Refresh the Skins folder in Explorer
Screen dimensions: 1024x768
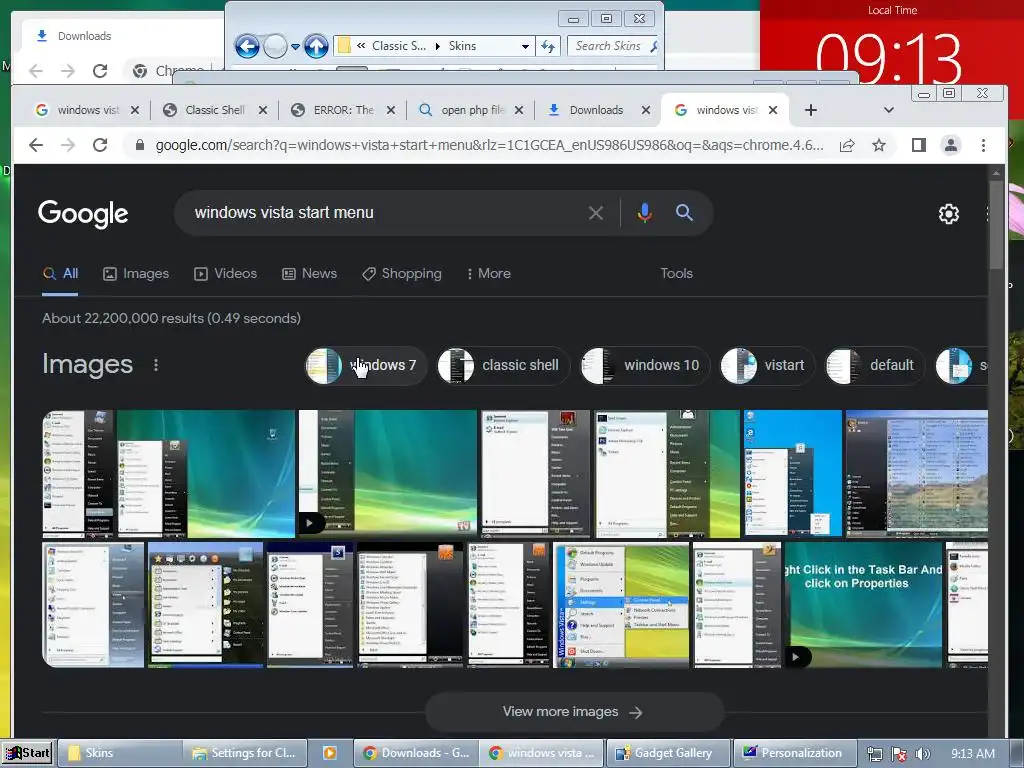[x=548, y=46]
